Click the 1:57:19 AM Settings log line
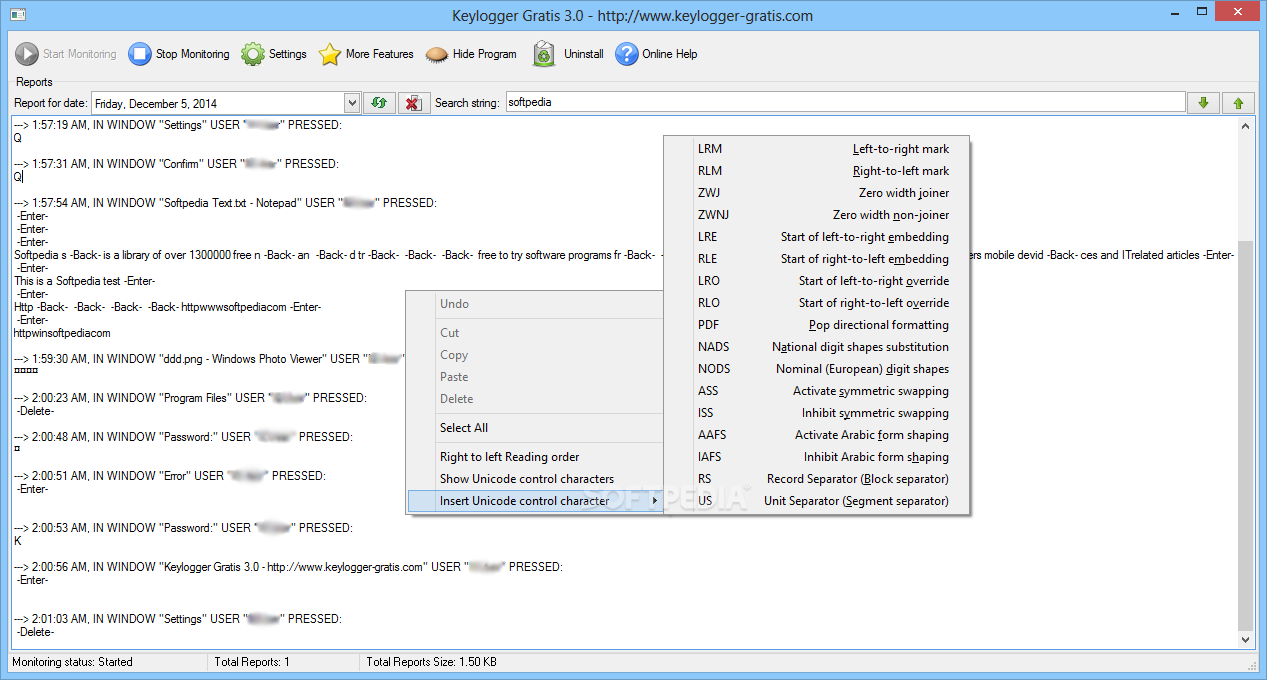This screenshot has width=1267, height=680. tap(178, 125)
